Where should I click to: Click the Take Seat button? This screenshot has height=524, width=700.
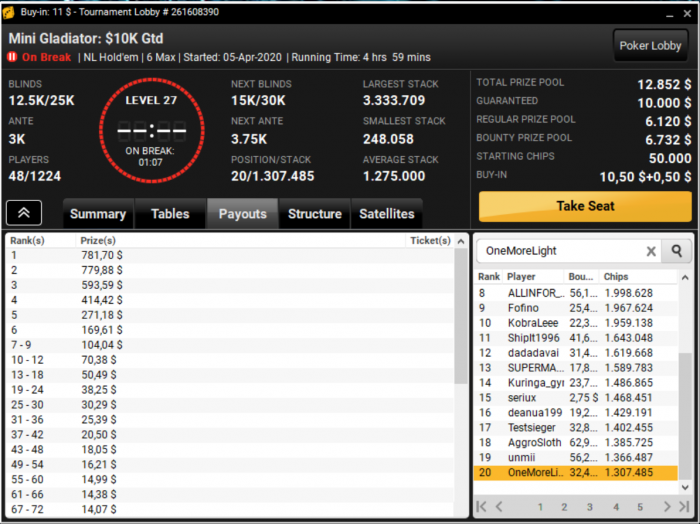585,206
